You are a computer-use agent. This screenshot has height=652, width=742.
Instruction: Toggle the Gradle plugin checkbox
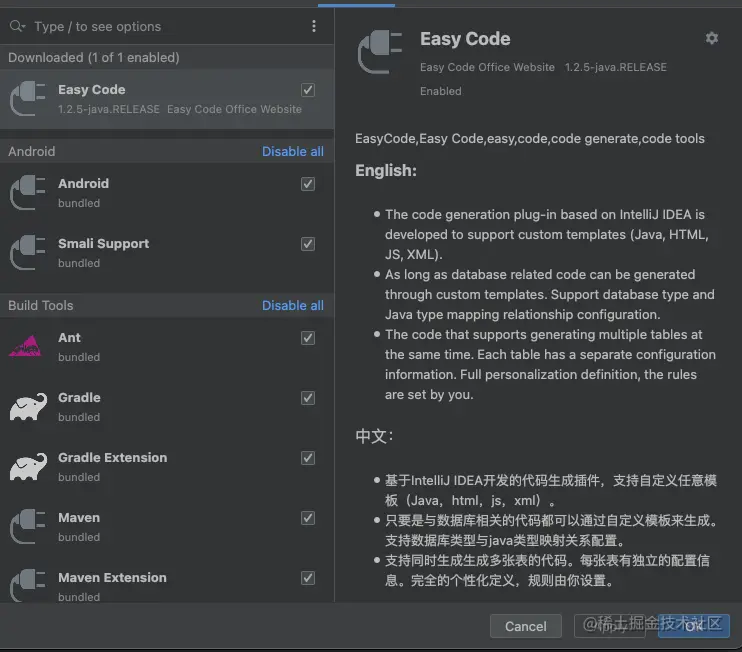(308, 398)
